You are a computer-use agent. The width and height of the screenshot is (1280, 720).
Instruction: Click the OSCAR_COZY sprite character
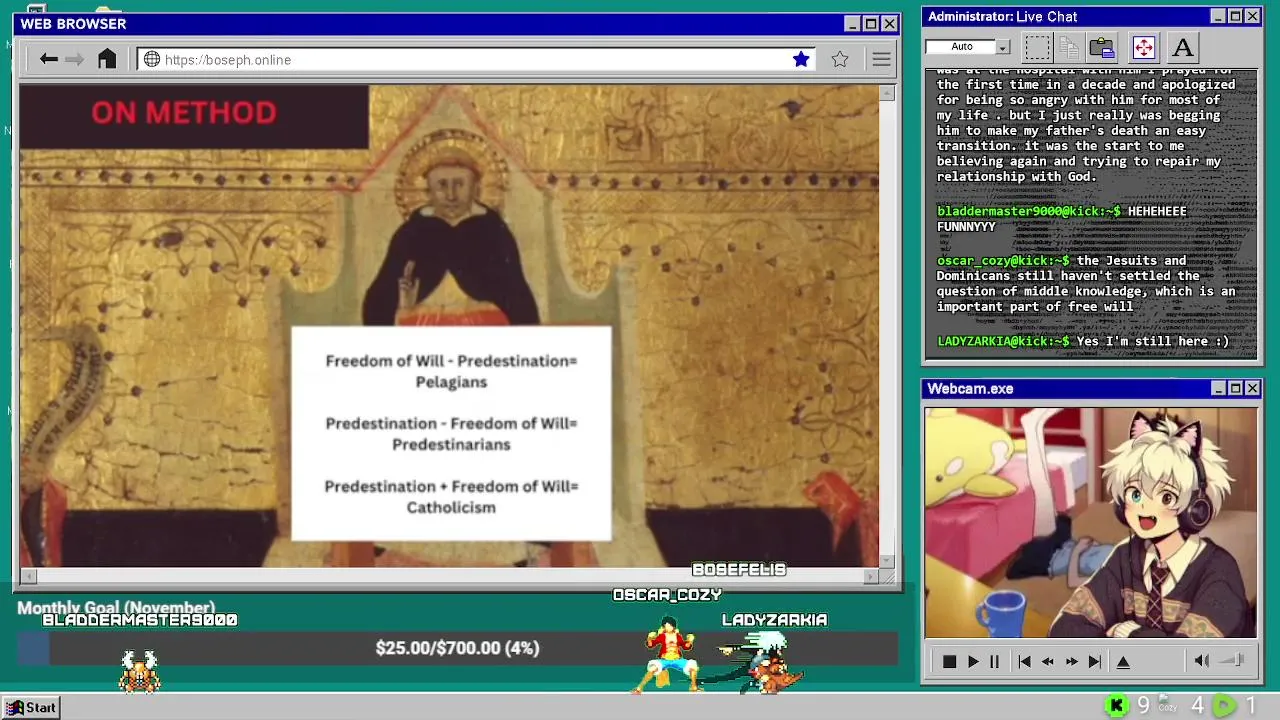pos(669,653)
